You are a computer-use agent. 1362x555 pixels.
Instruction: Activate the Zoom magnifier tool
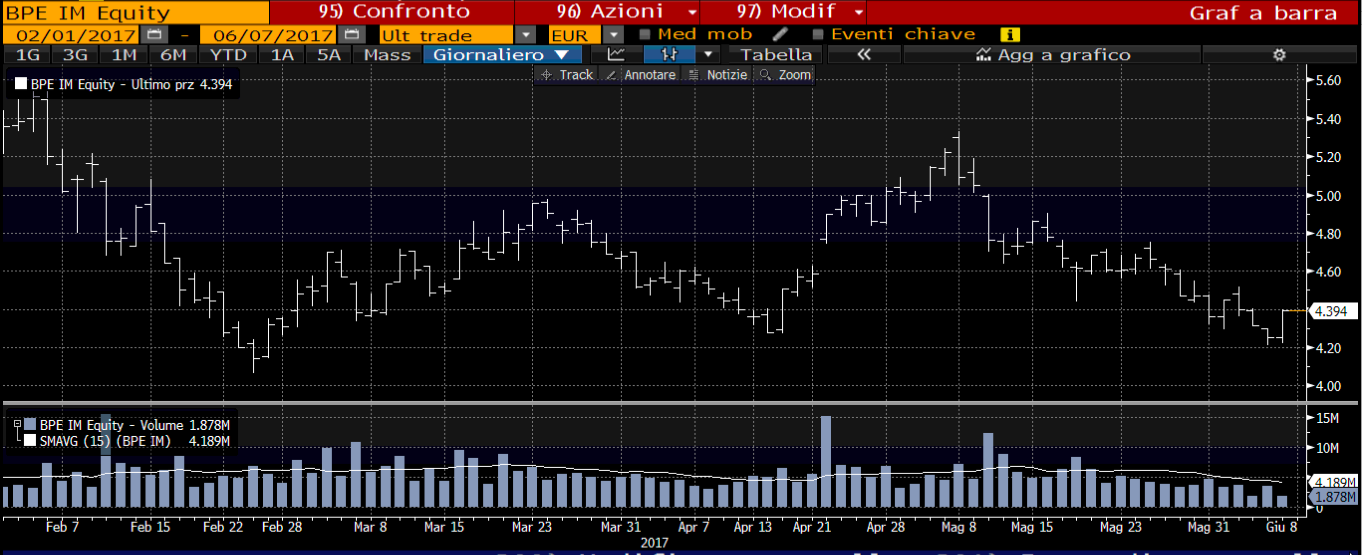pyautogui.click(x=786, y=75)
